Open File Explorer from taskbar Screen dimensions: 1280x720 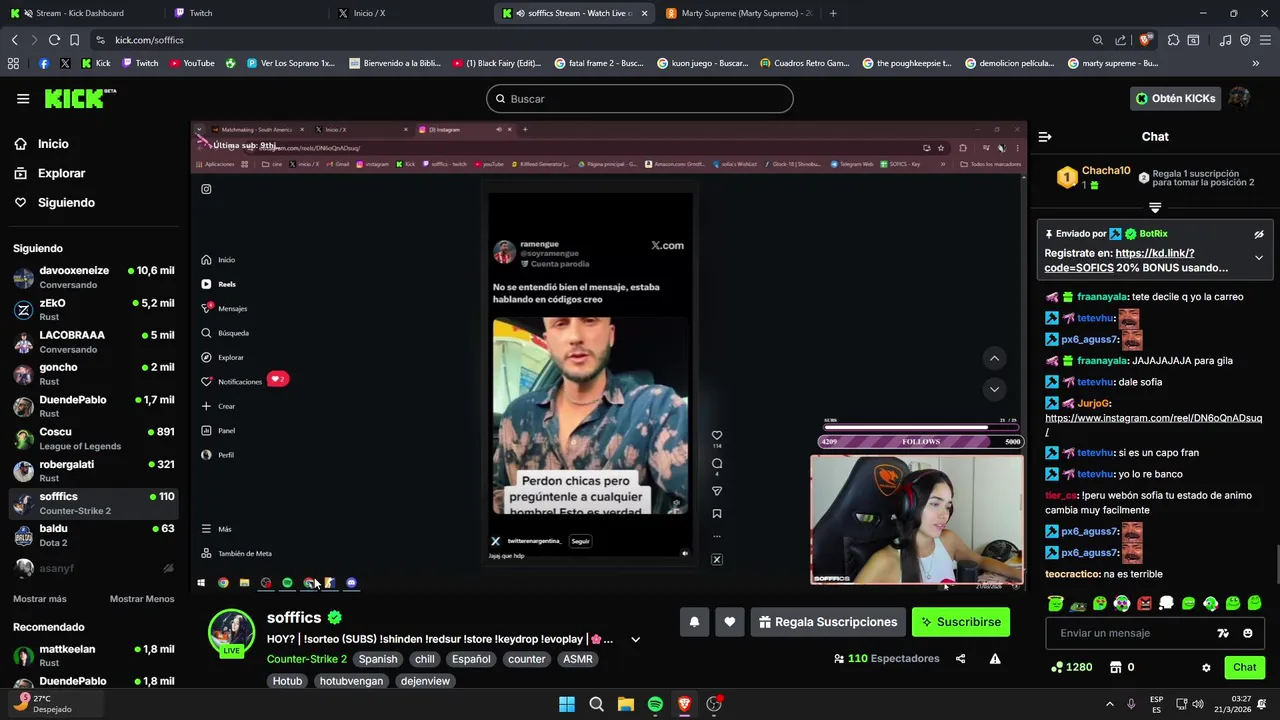point(626,704)
